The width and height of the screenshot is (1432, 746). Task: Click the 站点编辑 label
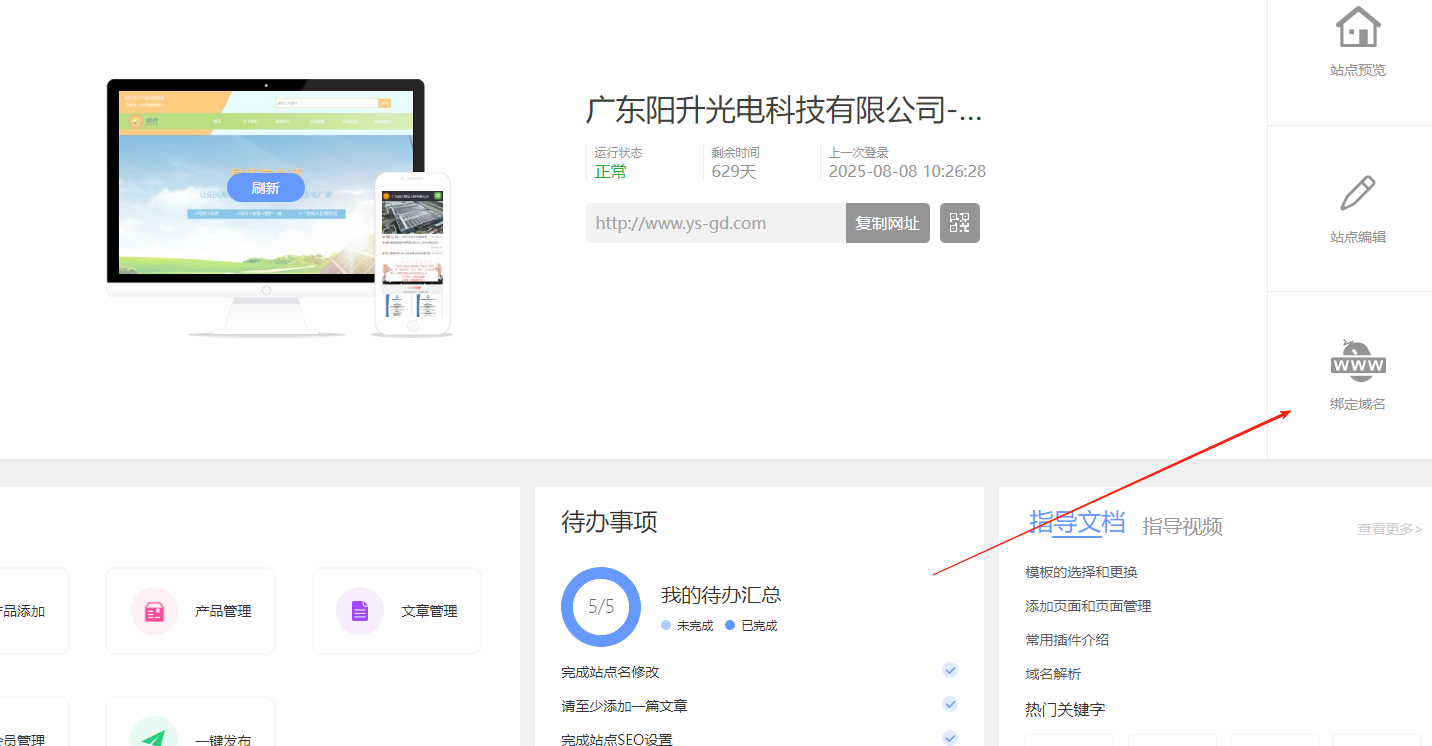click(1358, 237)
